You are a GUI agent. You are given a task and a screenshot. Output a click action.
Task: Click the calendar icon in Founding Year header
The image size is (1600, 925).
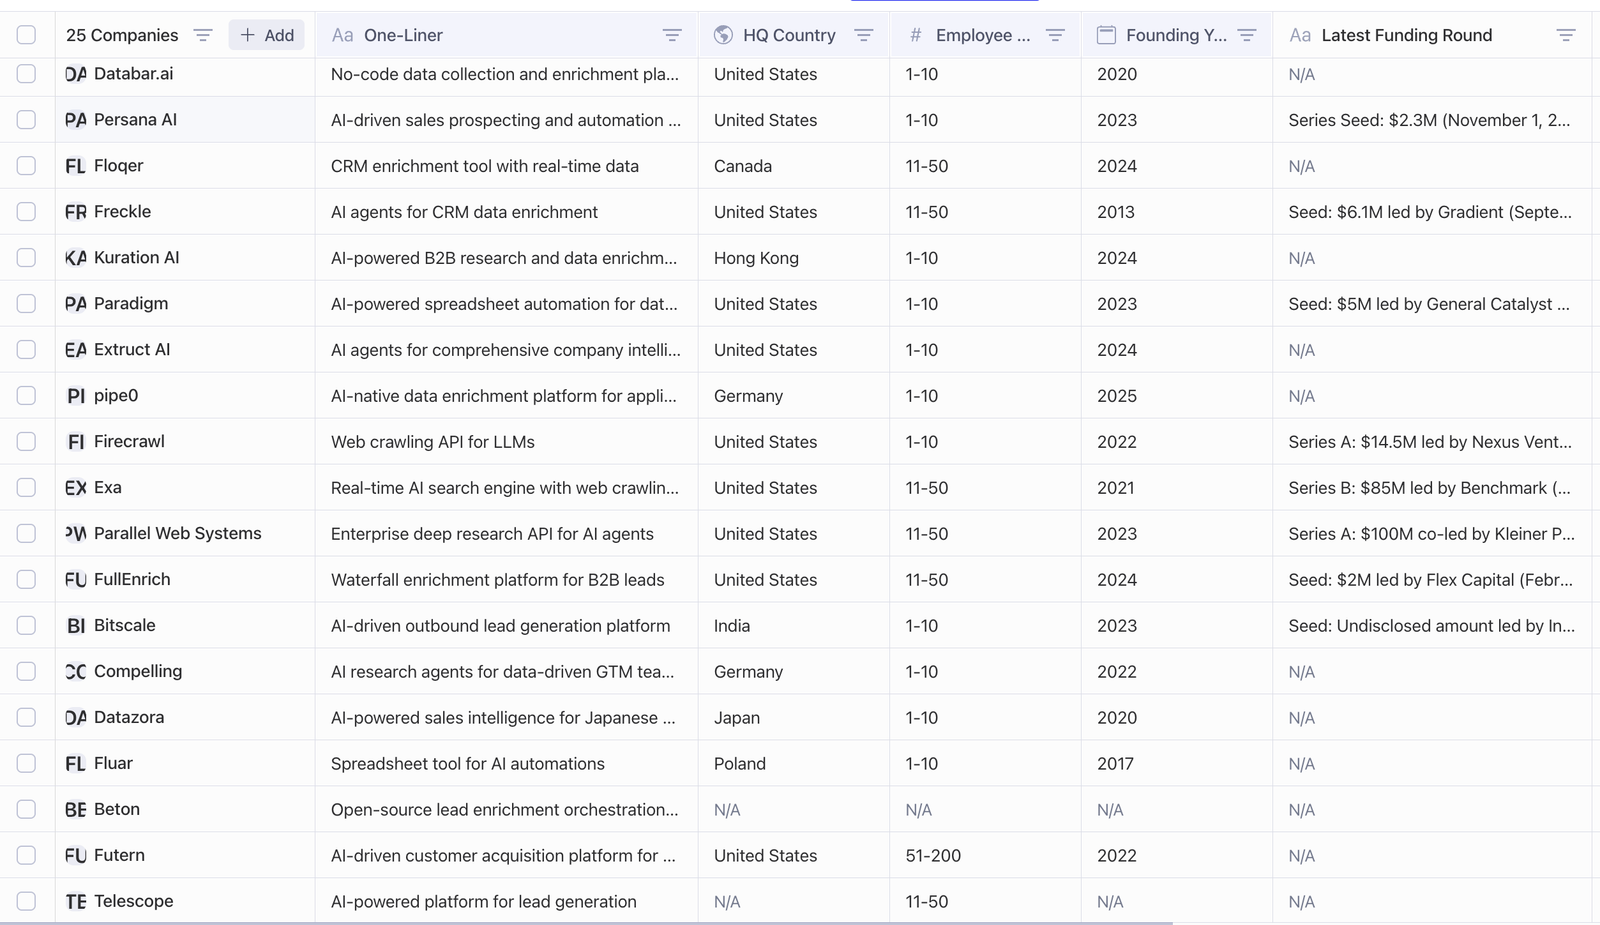1106,35
